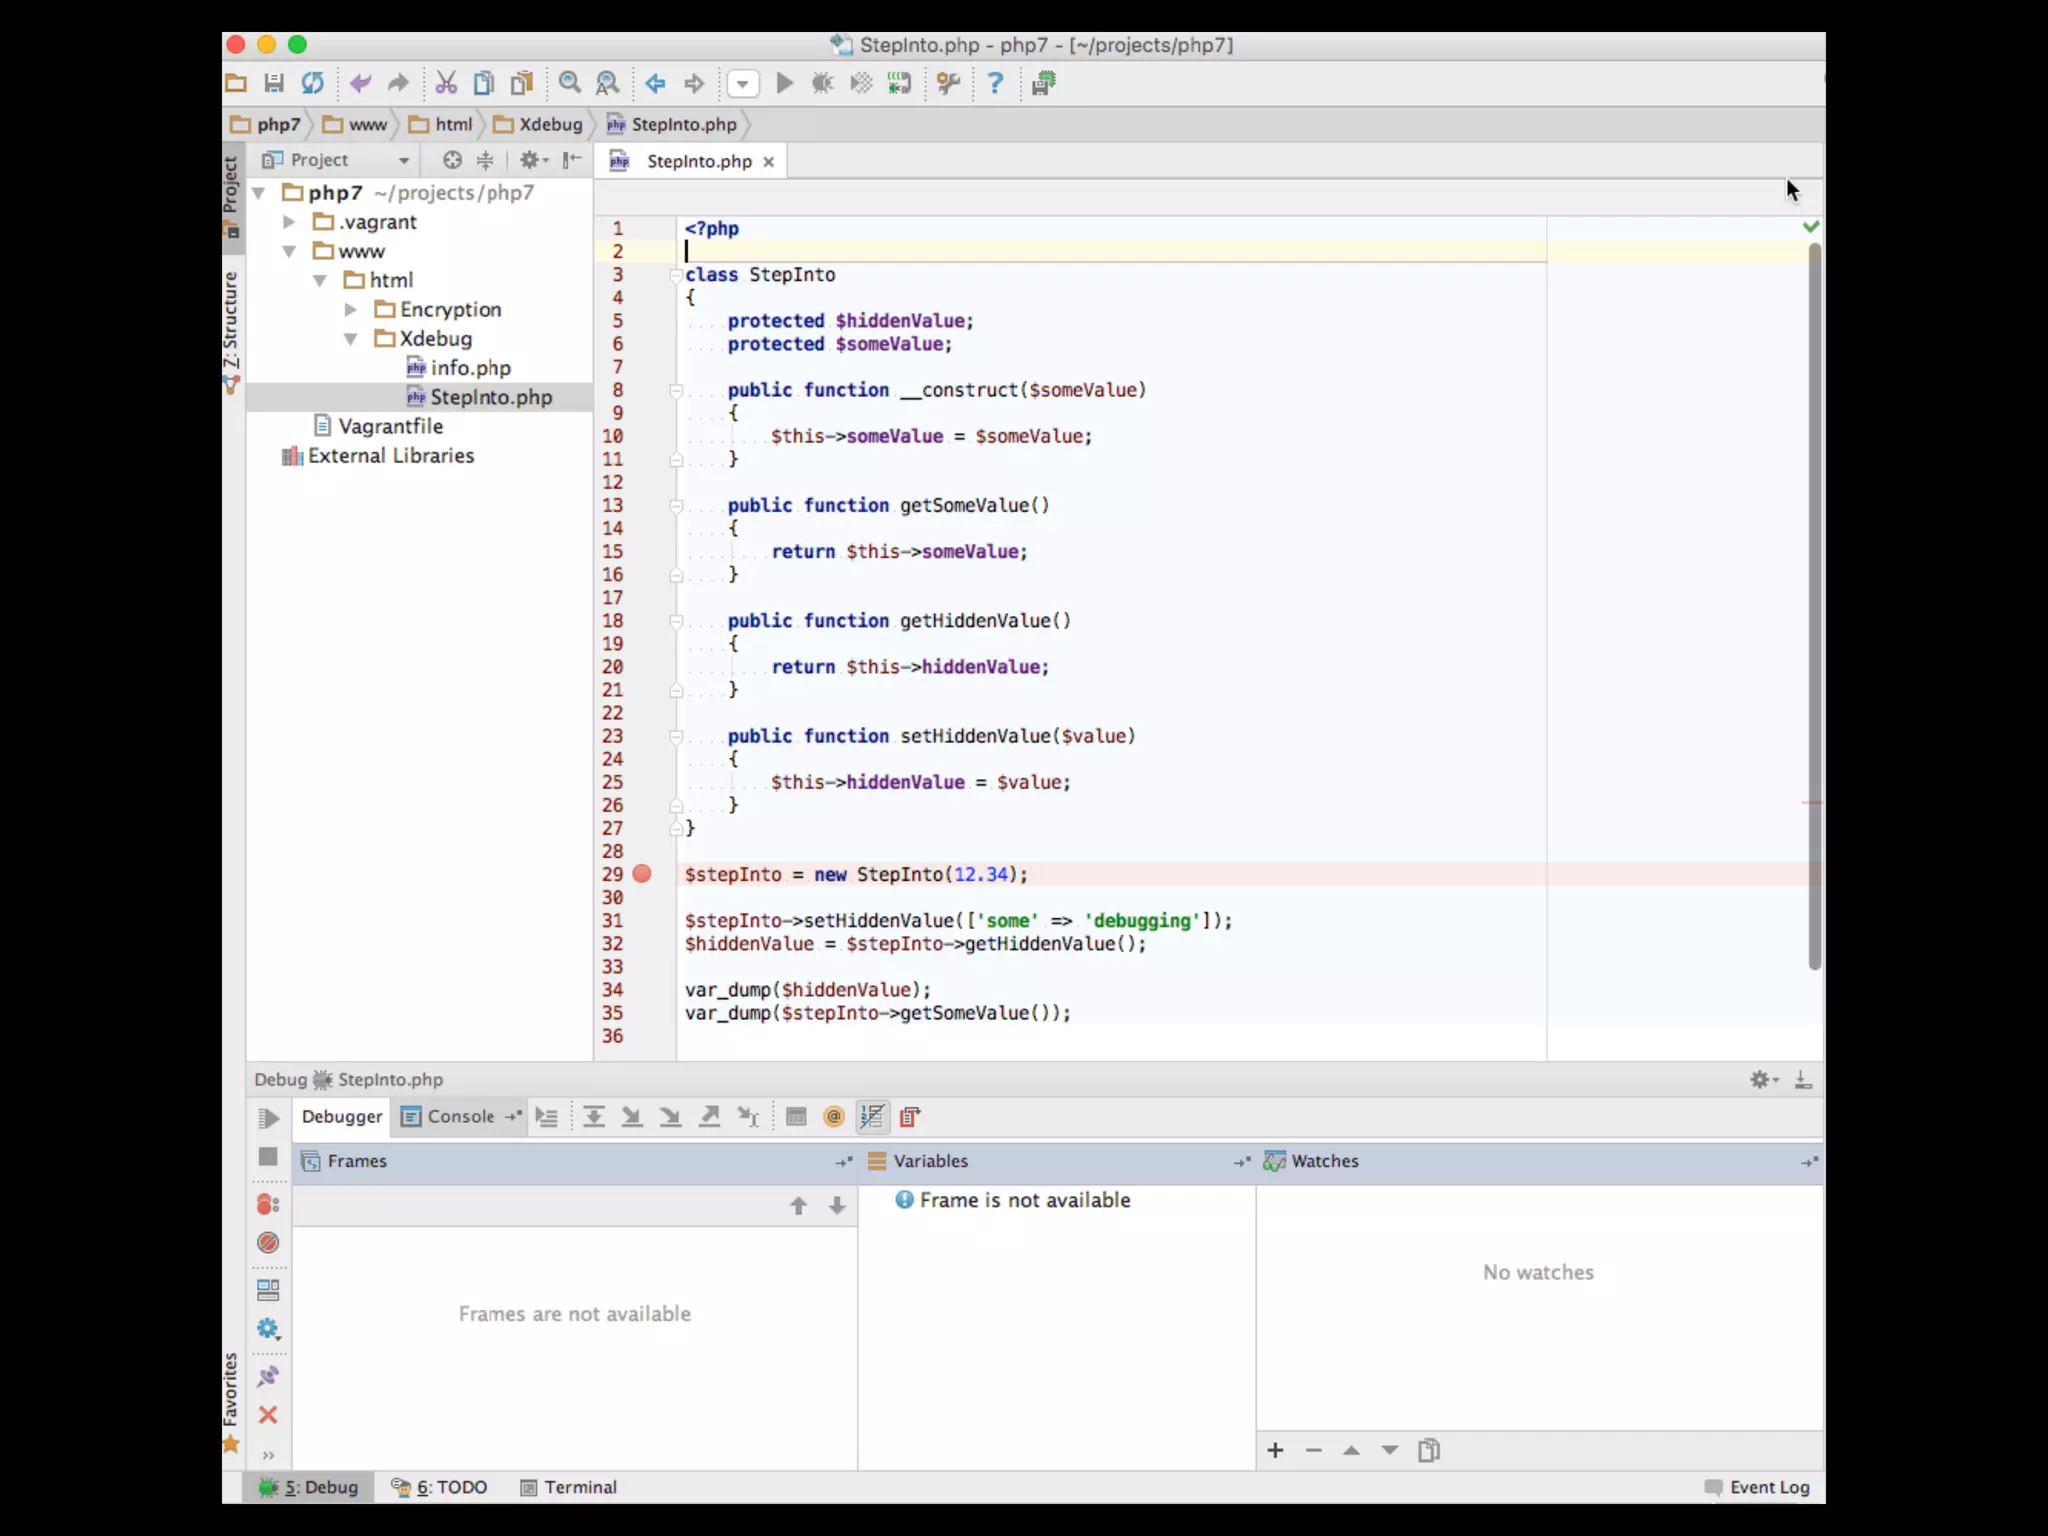Click the Mute Breakpoints icon
This screenshot has width=2048, height=1536.
[268, 1243]
